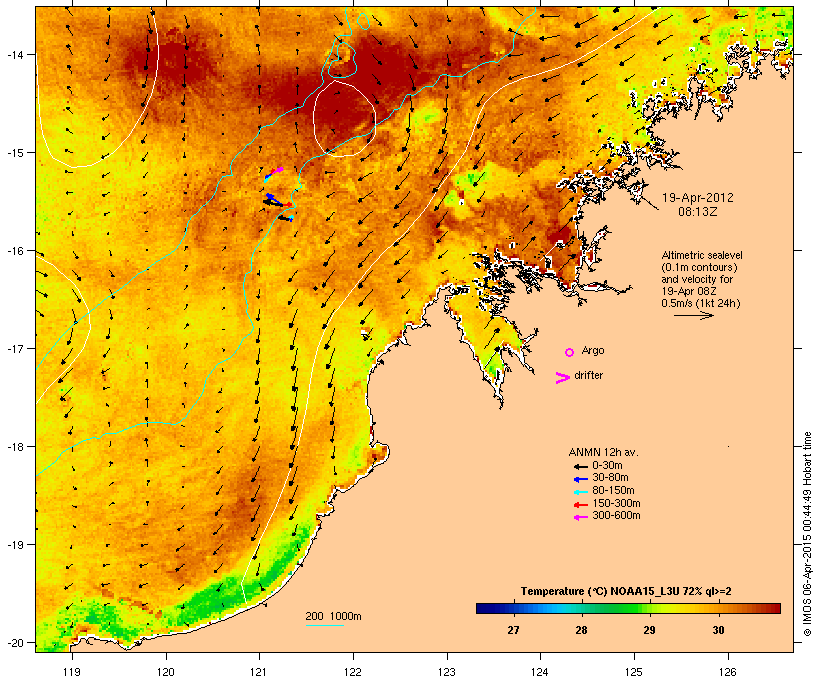Image resolution: width=820 pixels, height=680 pixels.
Task: Click the latitude axis label -15
Action: tap(14, 153)
